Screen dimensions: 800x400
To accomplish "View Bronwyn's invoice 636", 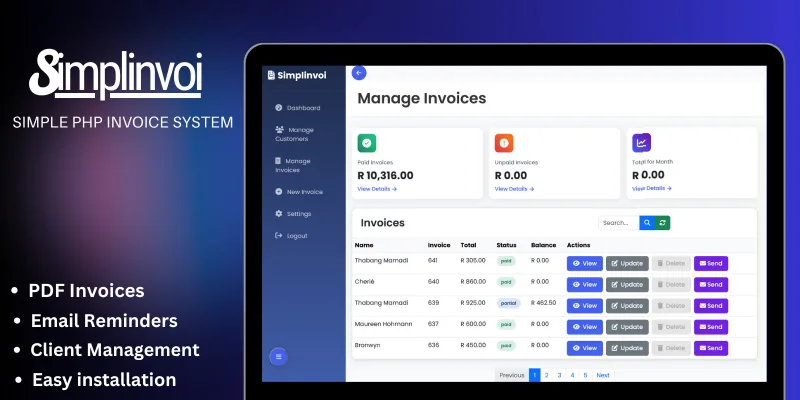I will pyautogui.click(x=585, y=348).
